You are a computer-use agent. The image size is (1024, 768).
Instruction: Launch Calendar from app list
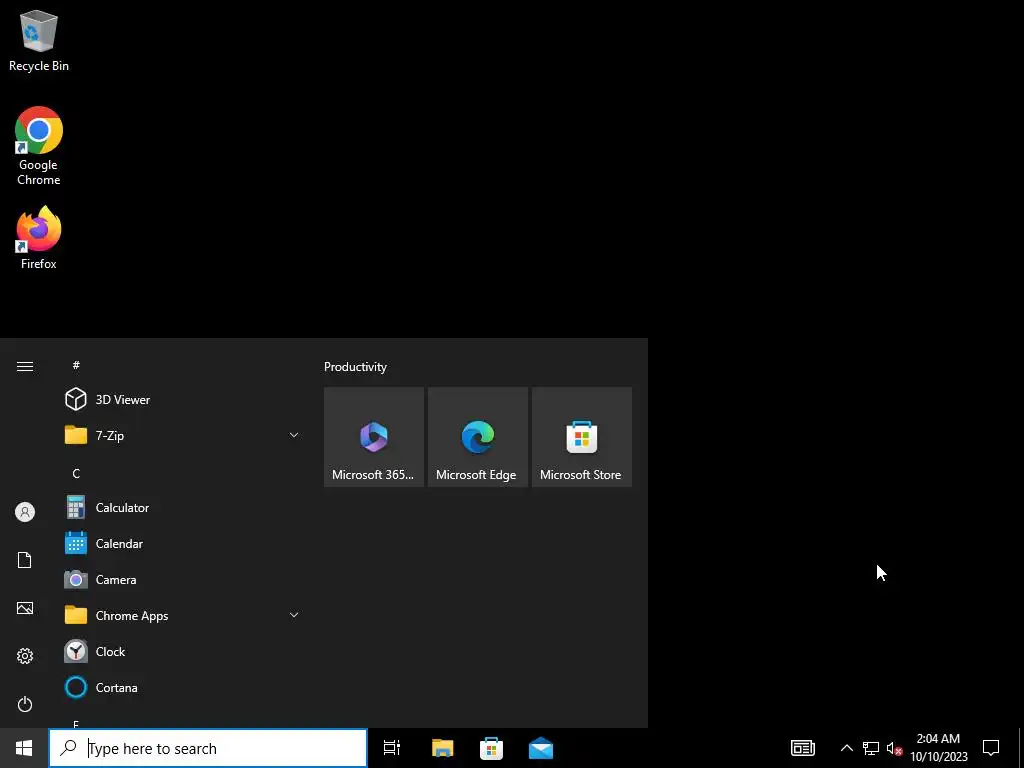[x=184, y=543]
